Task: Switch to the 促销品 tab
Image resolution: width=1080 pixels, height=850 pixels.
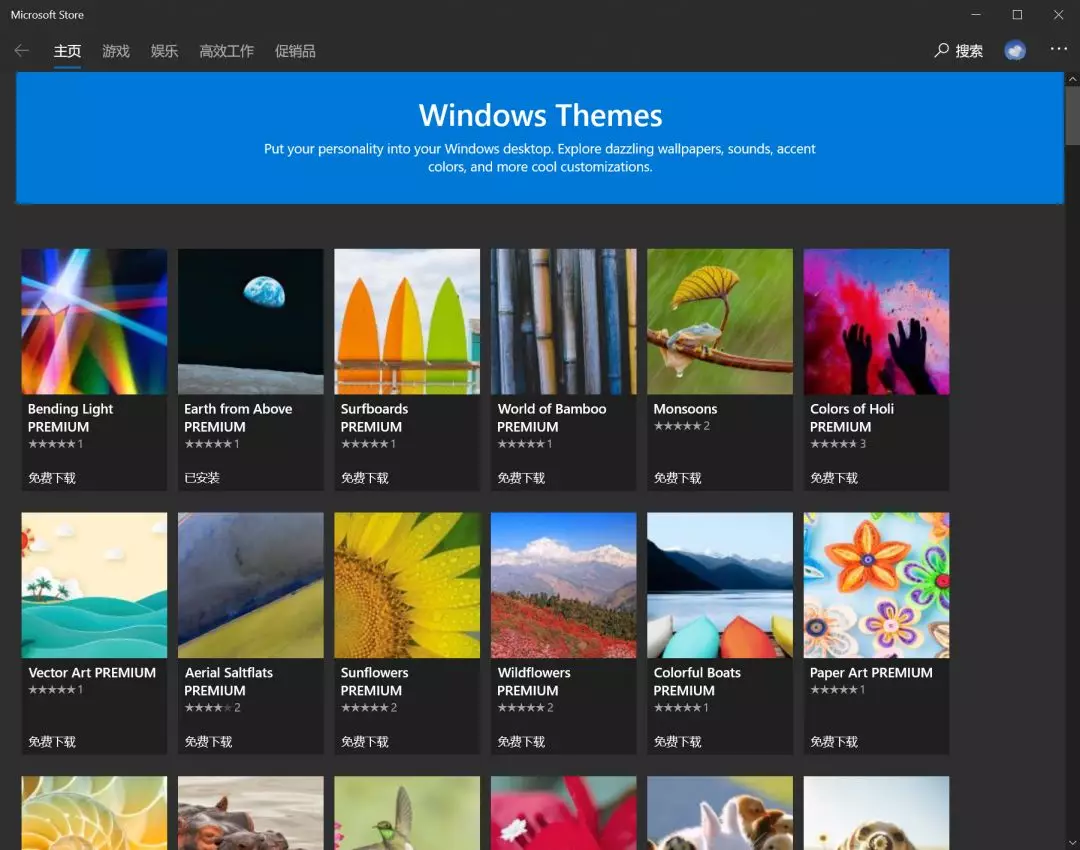Action: [295, 51]
